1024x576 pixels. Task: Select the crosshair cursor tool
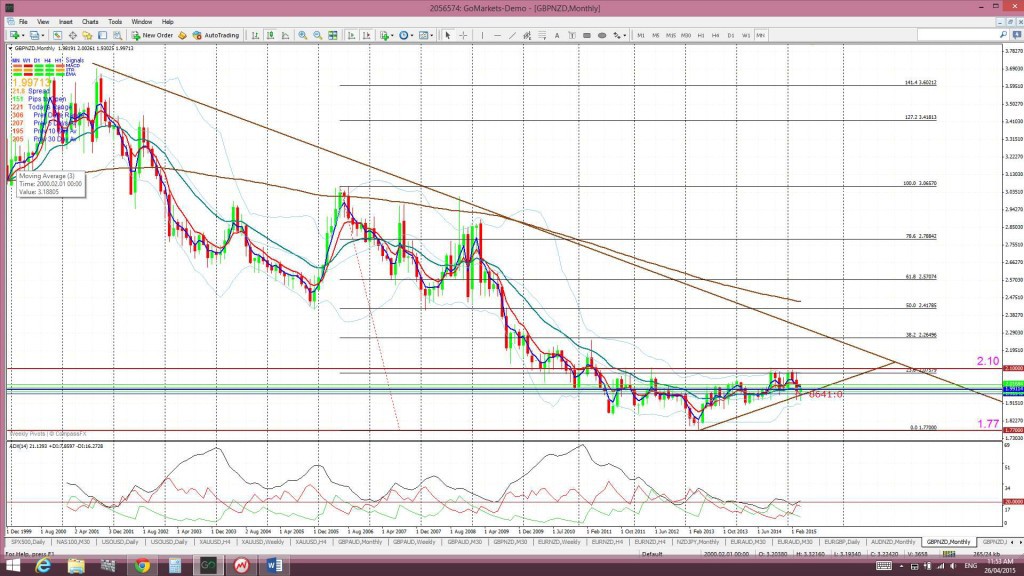tap(463, 35)
